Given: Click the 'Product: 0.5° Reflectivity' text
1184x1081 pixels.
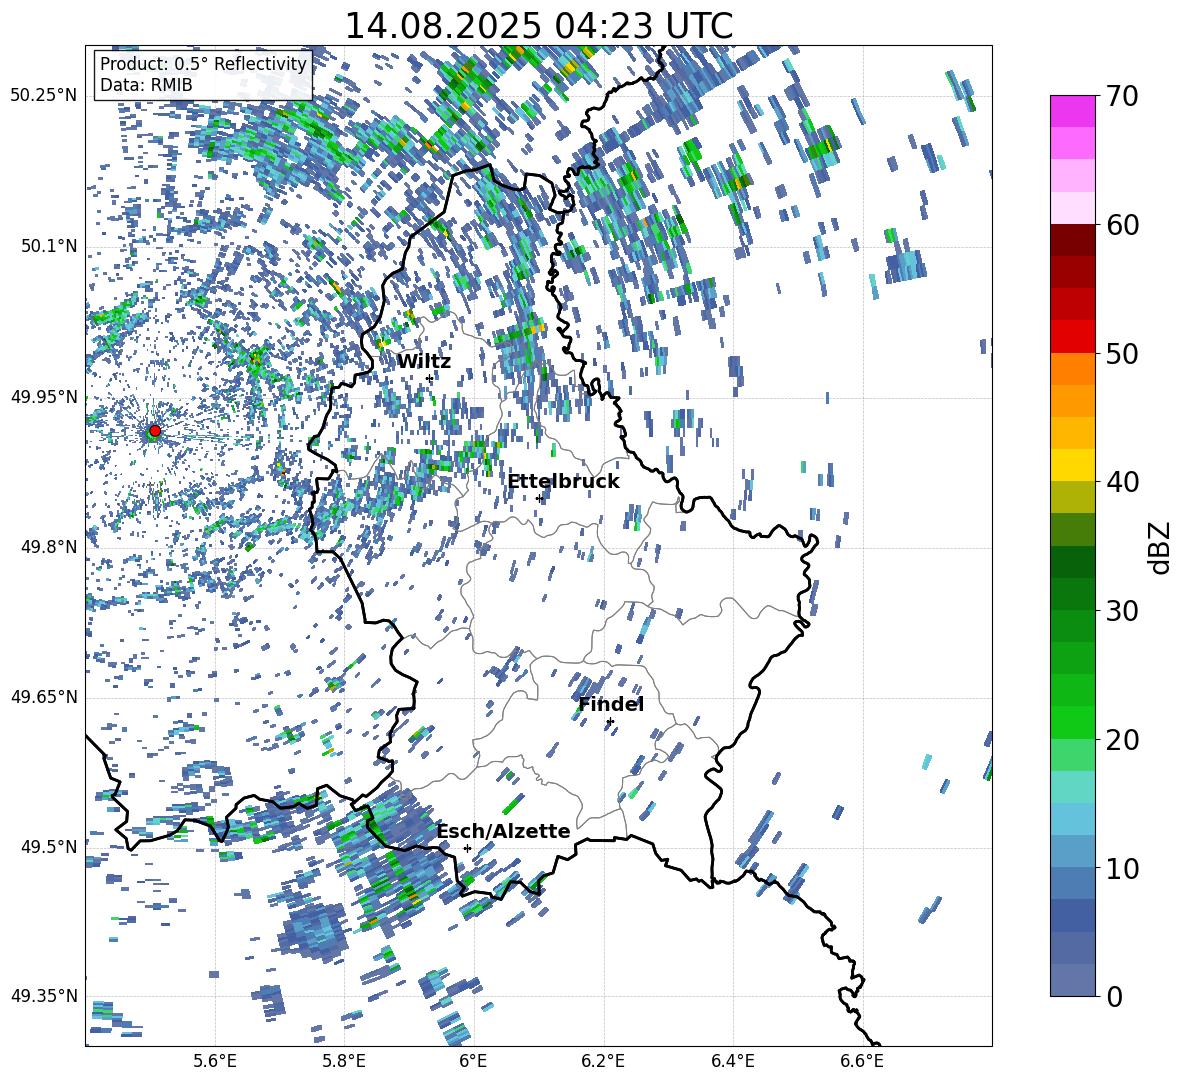Looking at the screenshot, I should 203,64.
